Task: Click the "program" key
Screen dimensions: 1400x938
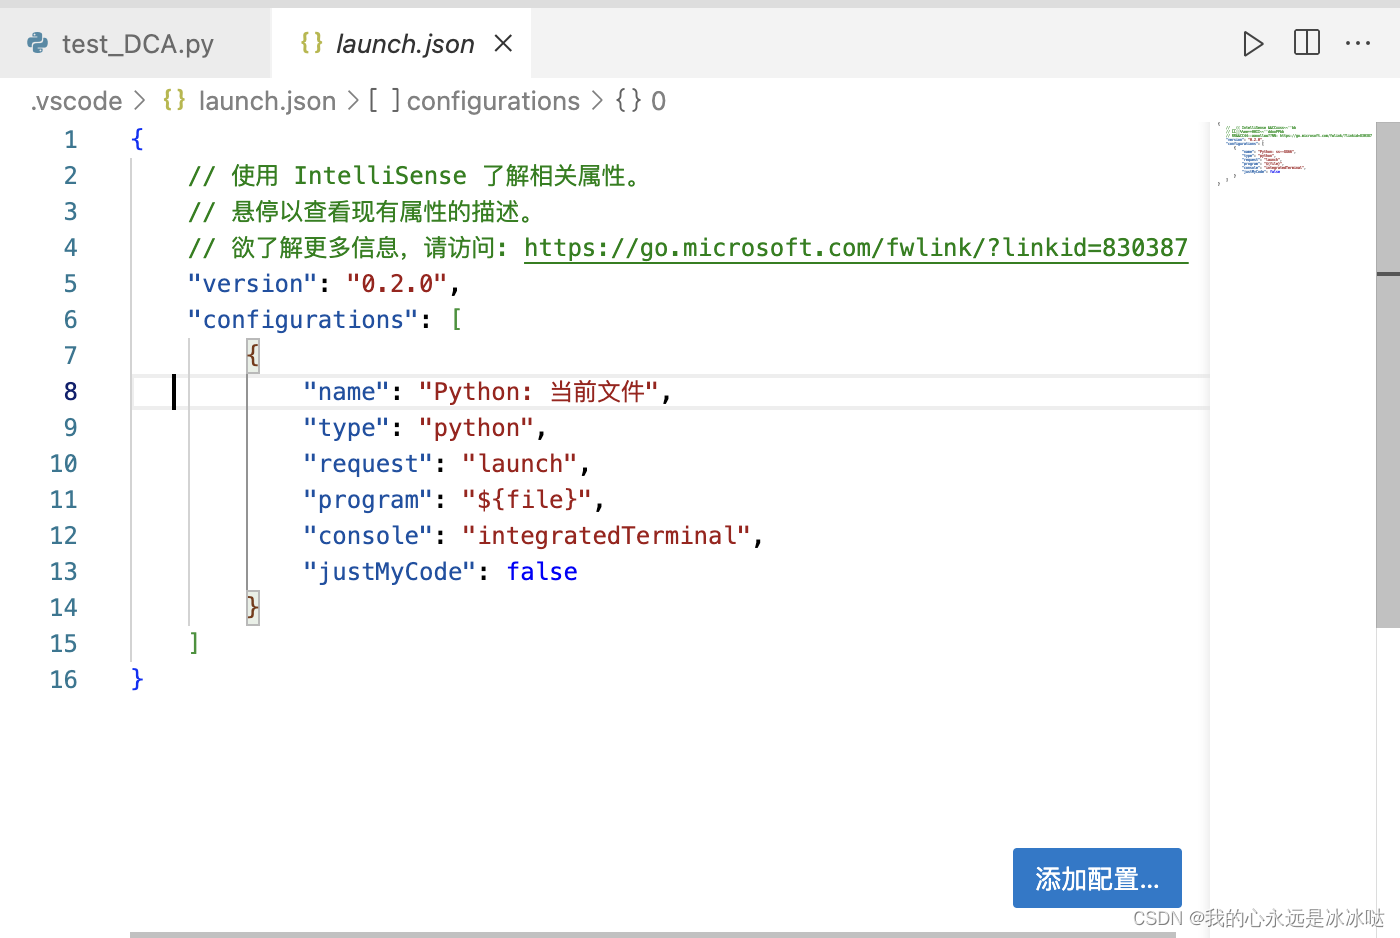Action: (368, 500)
